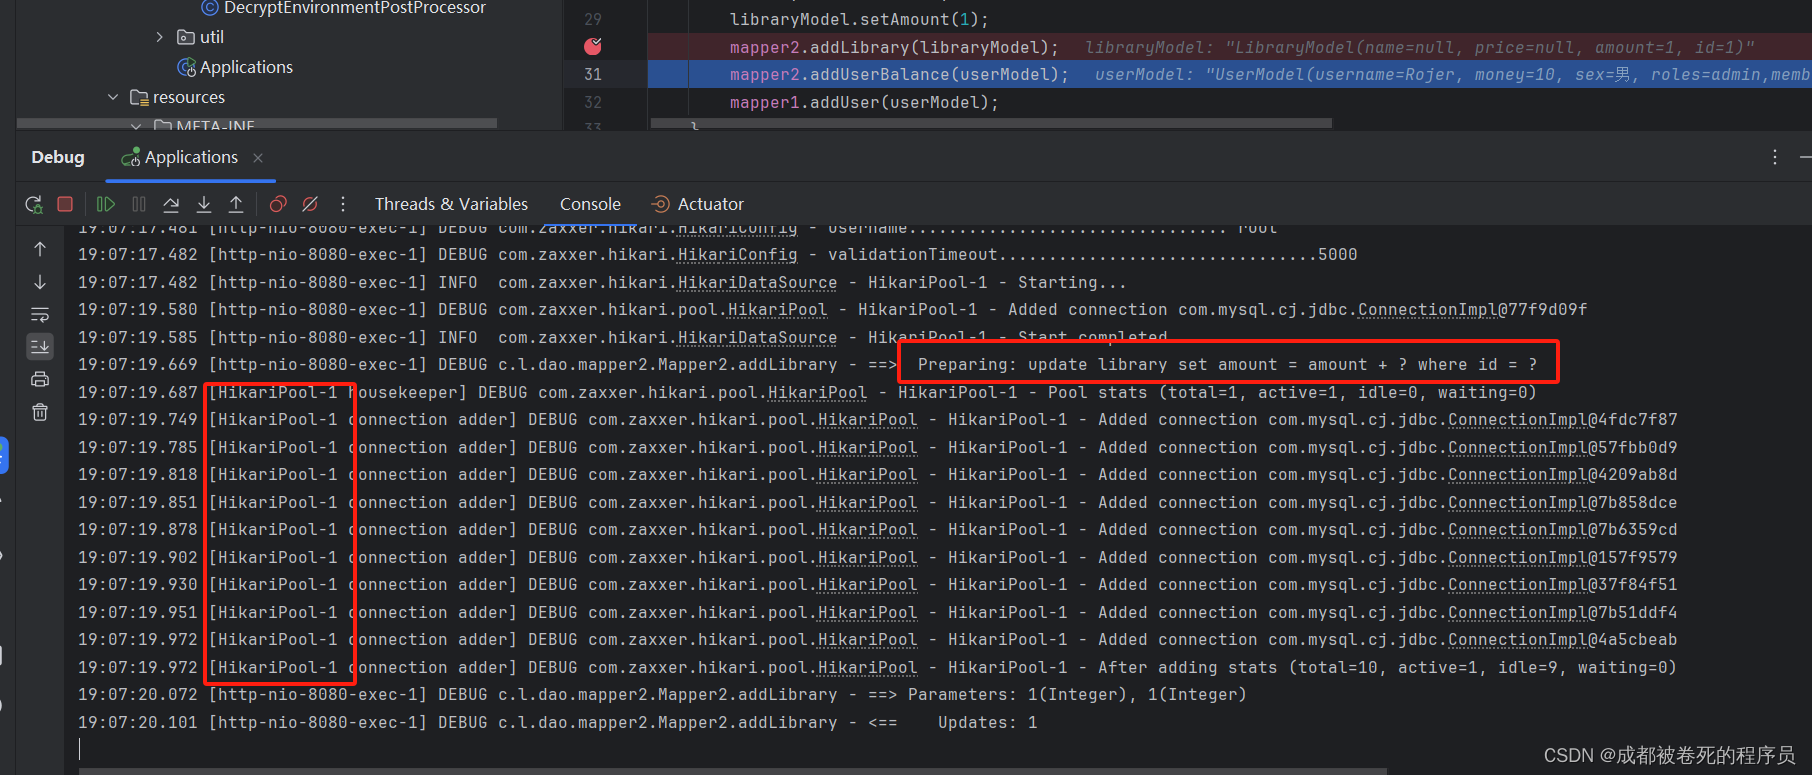This screenshot has height=775, width=1812.
Task: Open the Actuator tab
Action: [698, 204]
